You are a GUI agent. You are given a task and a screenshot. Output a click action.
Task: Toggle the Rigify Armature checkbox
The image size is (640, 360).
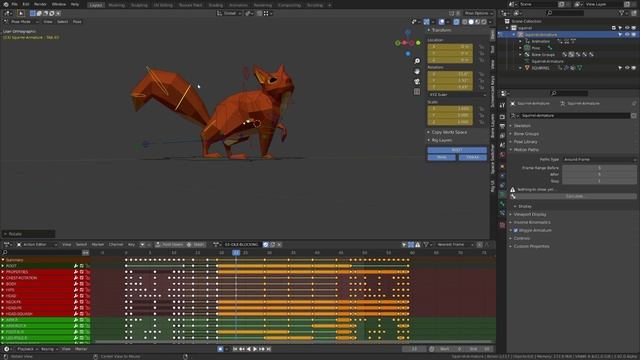tap(516, 231)
